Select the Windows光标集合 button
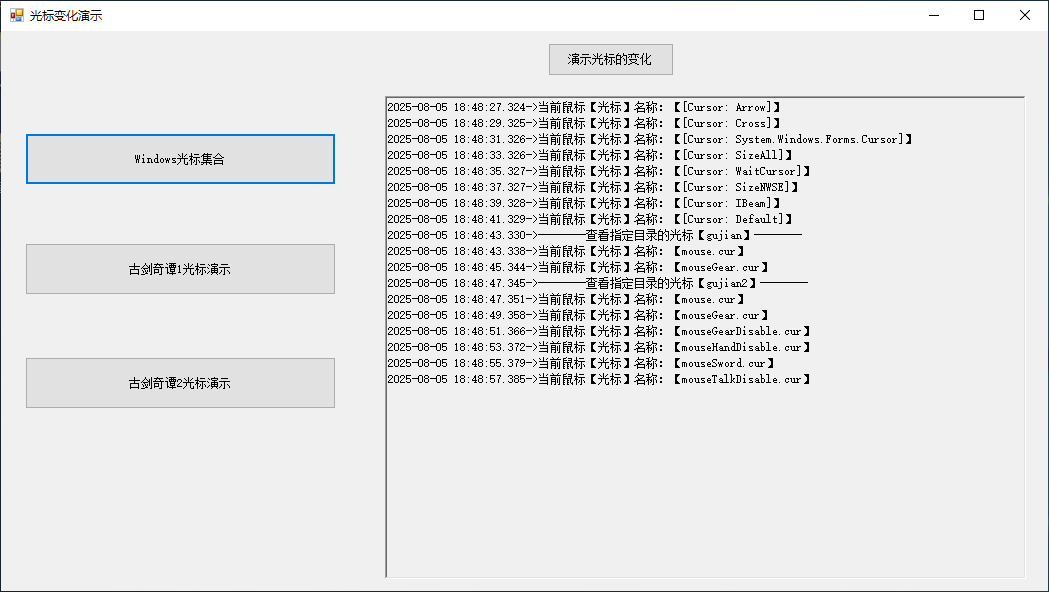Viewport: 1049px width, 592px height. 180,158
